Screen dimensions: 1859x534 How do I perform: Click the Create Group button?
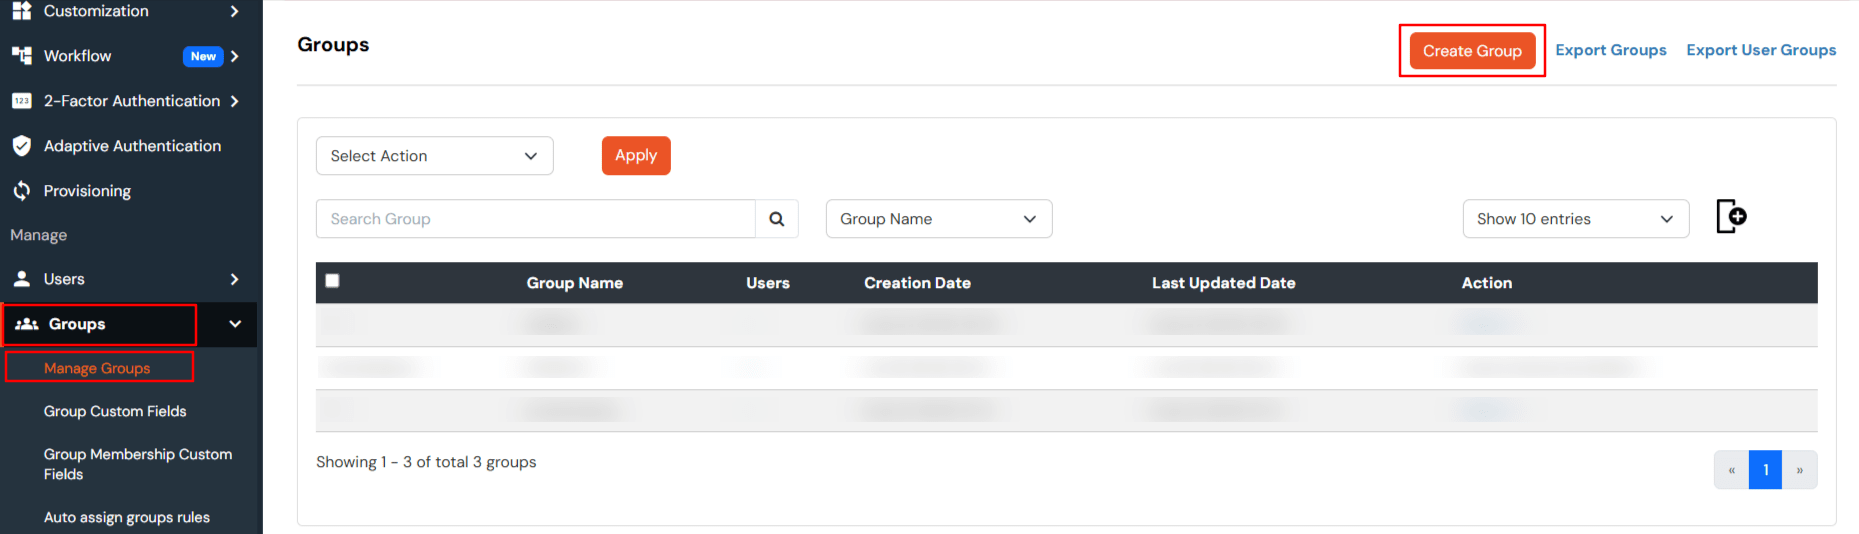1472,51
